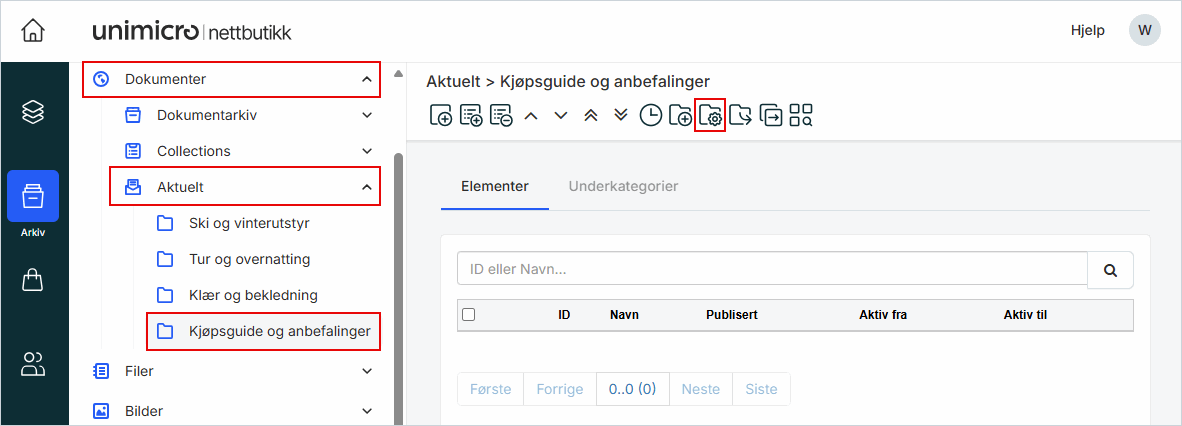This screenshot has width=1182, height=426.
Task: Click the shopping bag icon in sidebar
Action: (x=33, y=281)
